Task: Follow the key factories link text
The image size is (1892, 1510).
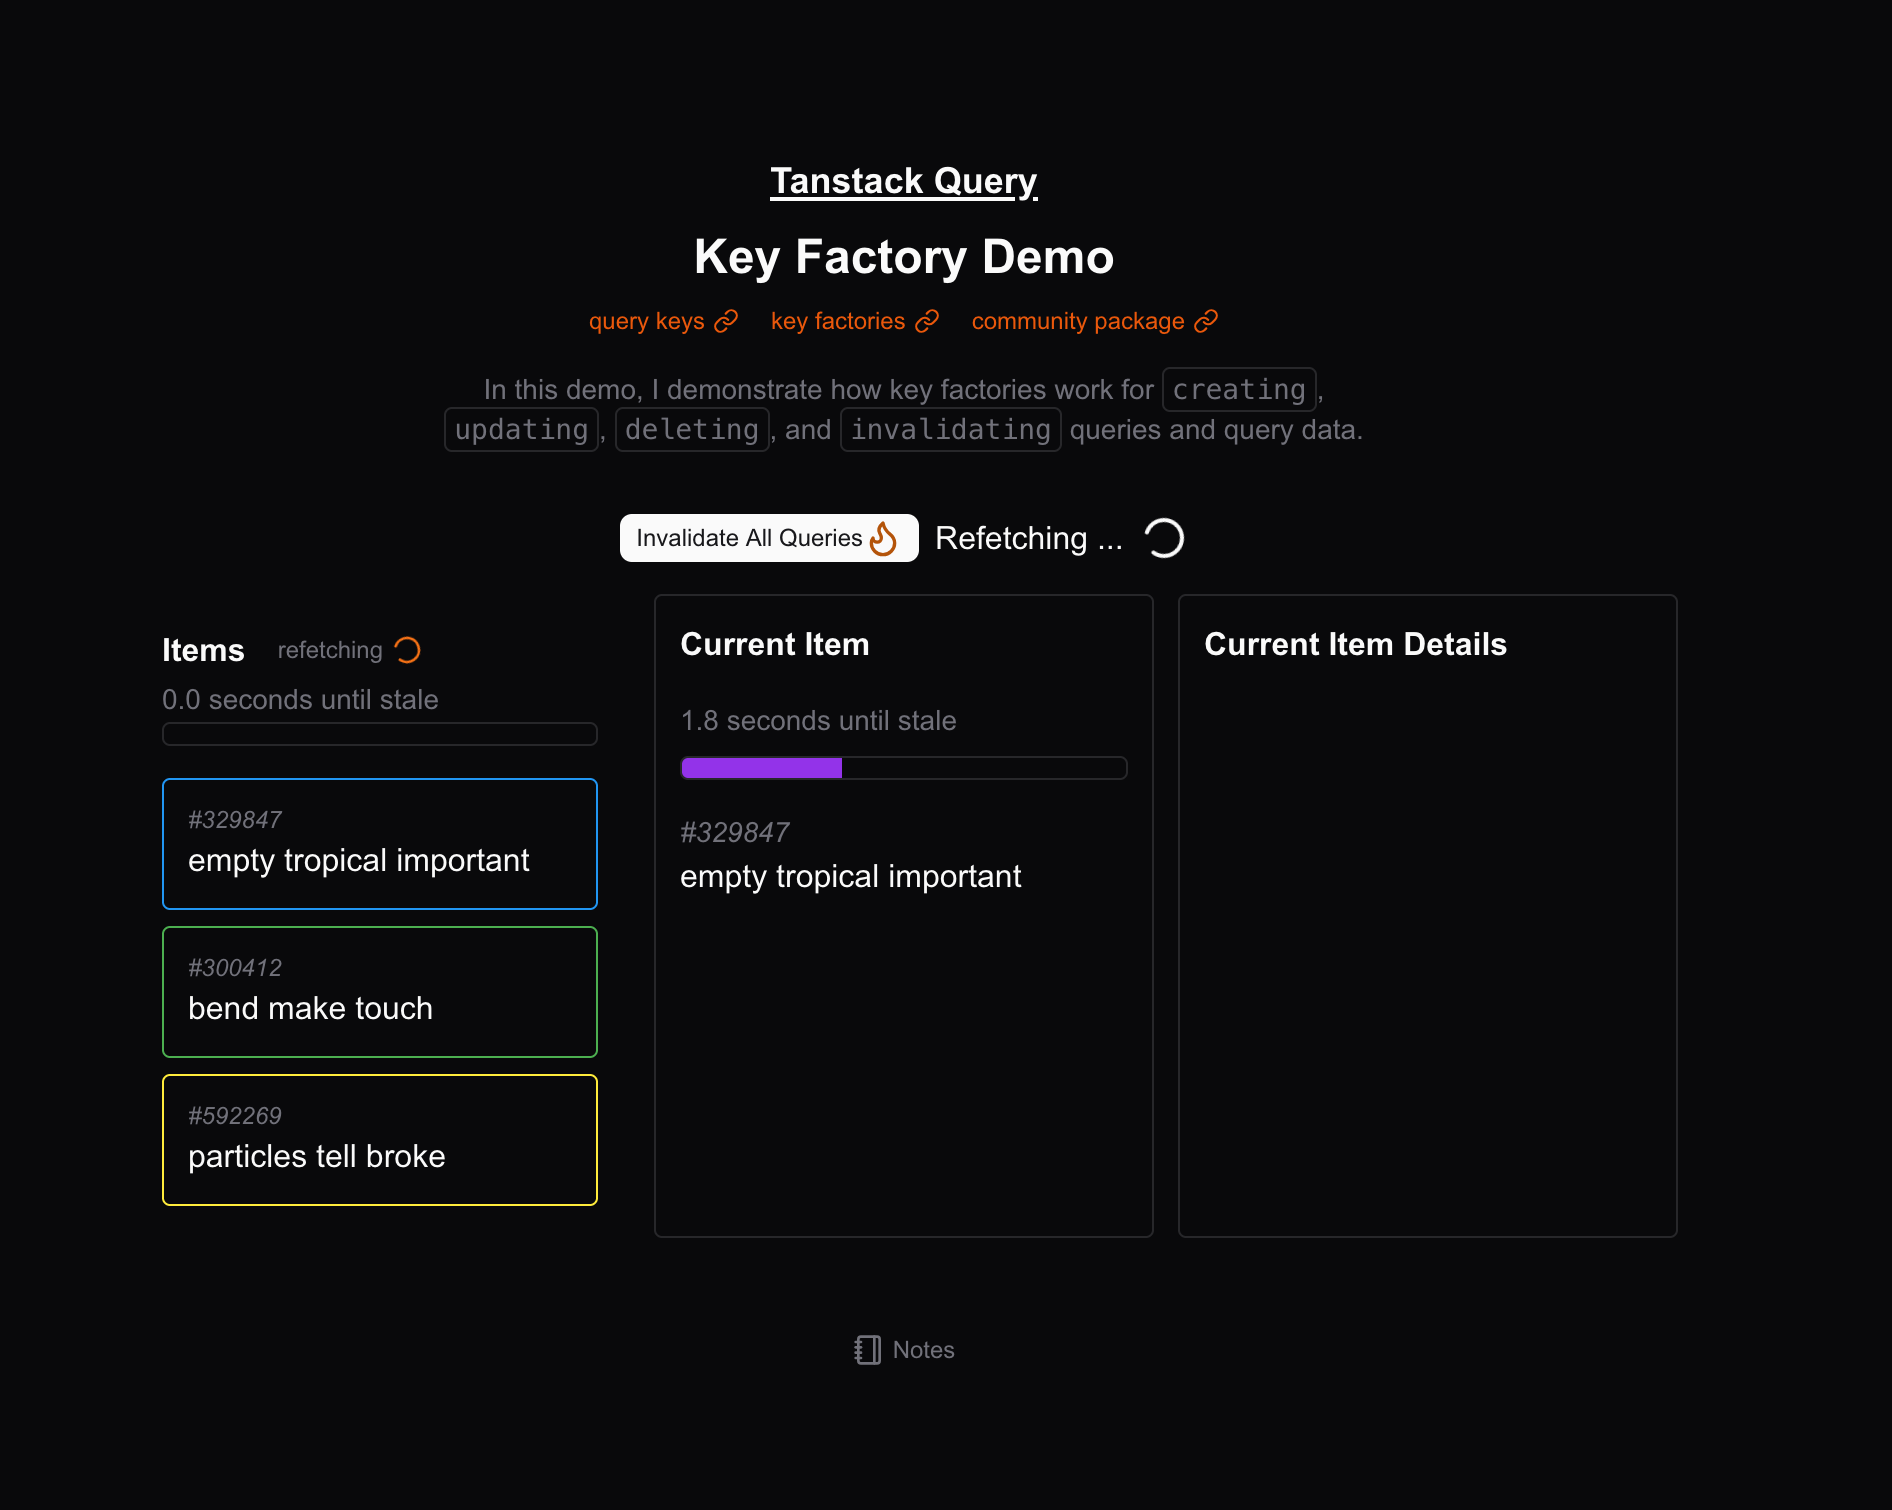Action: [x=837, y=321]
